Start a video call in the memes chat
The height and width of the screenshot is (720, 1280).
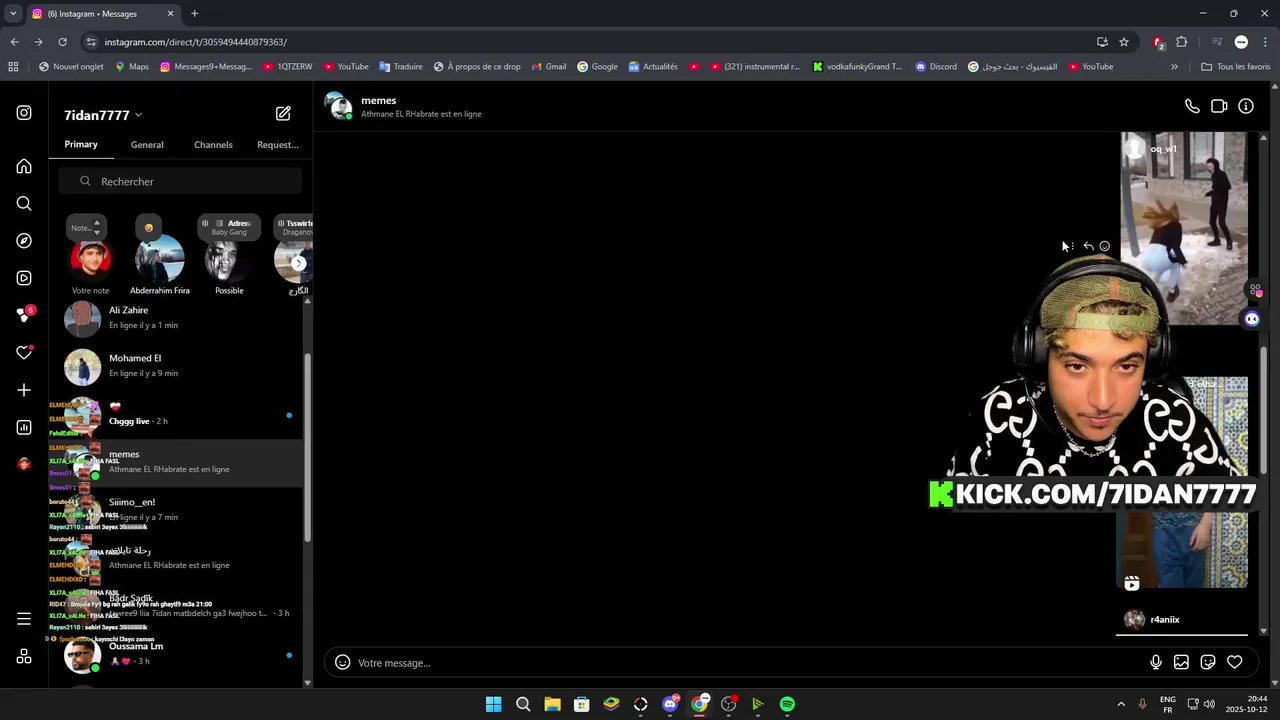click(x=1219, y=106)
